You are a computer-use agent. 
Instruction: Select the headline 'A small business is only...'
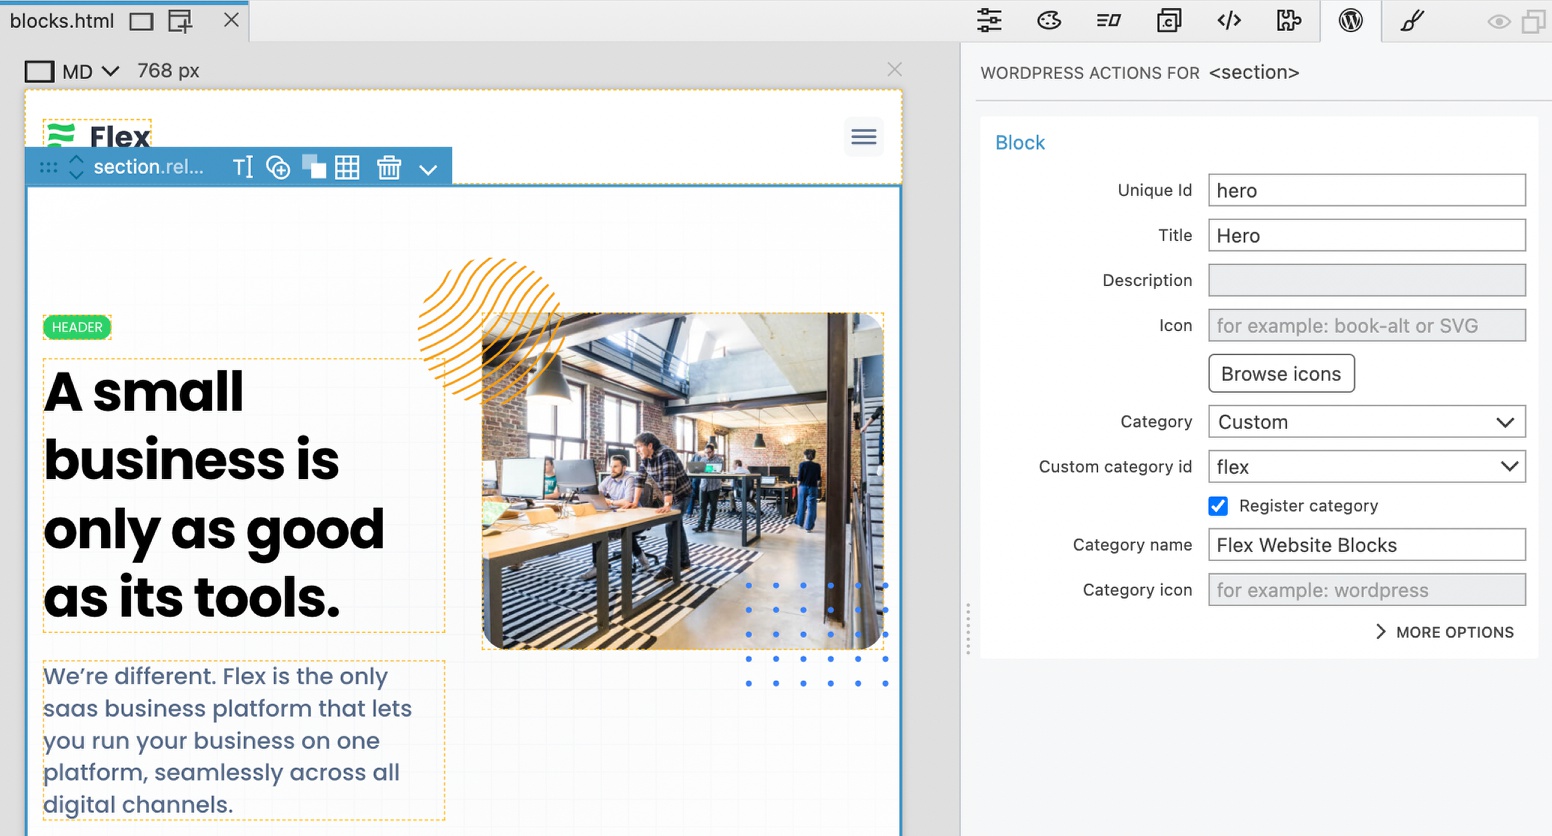[x=243, y=495]
